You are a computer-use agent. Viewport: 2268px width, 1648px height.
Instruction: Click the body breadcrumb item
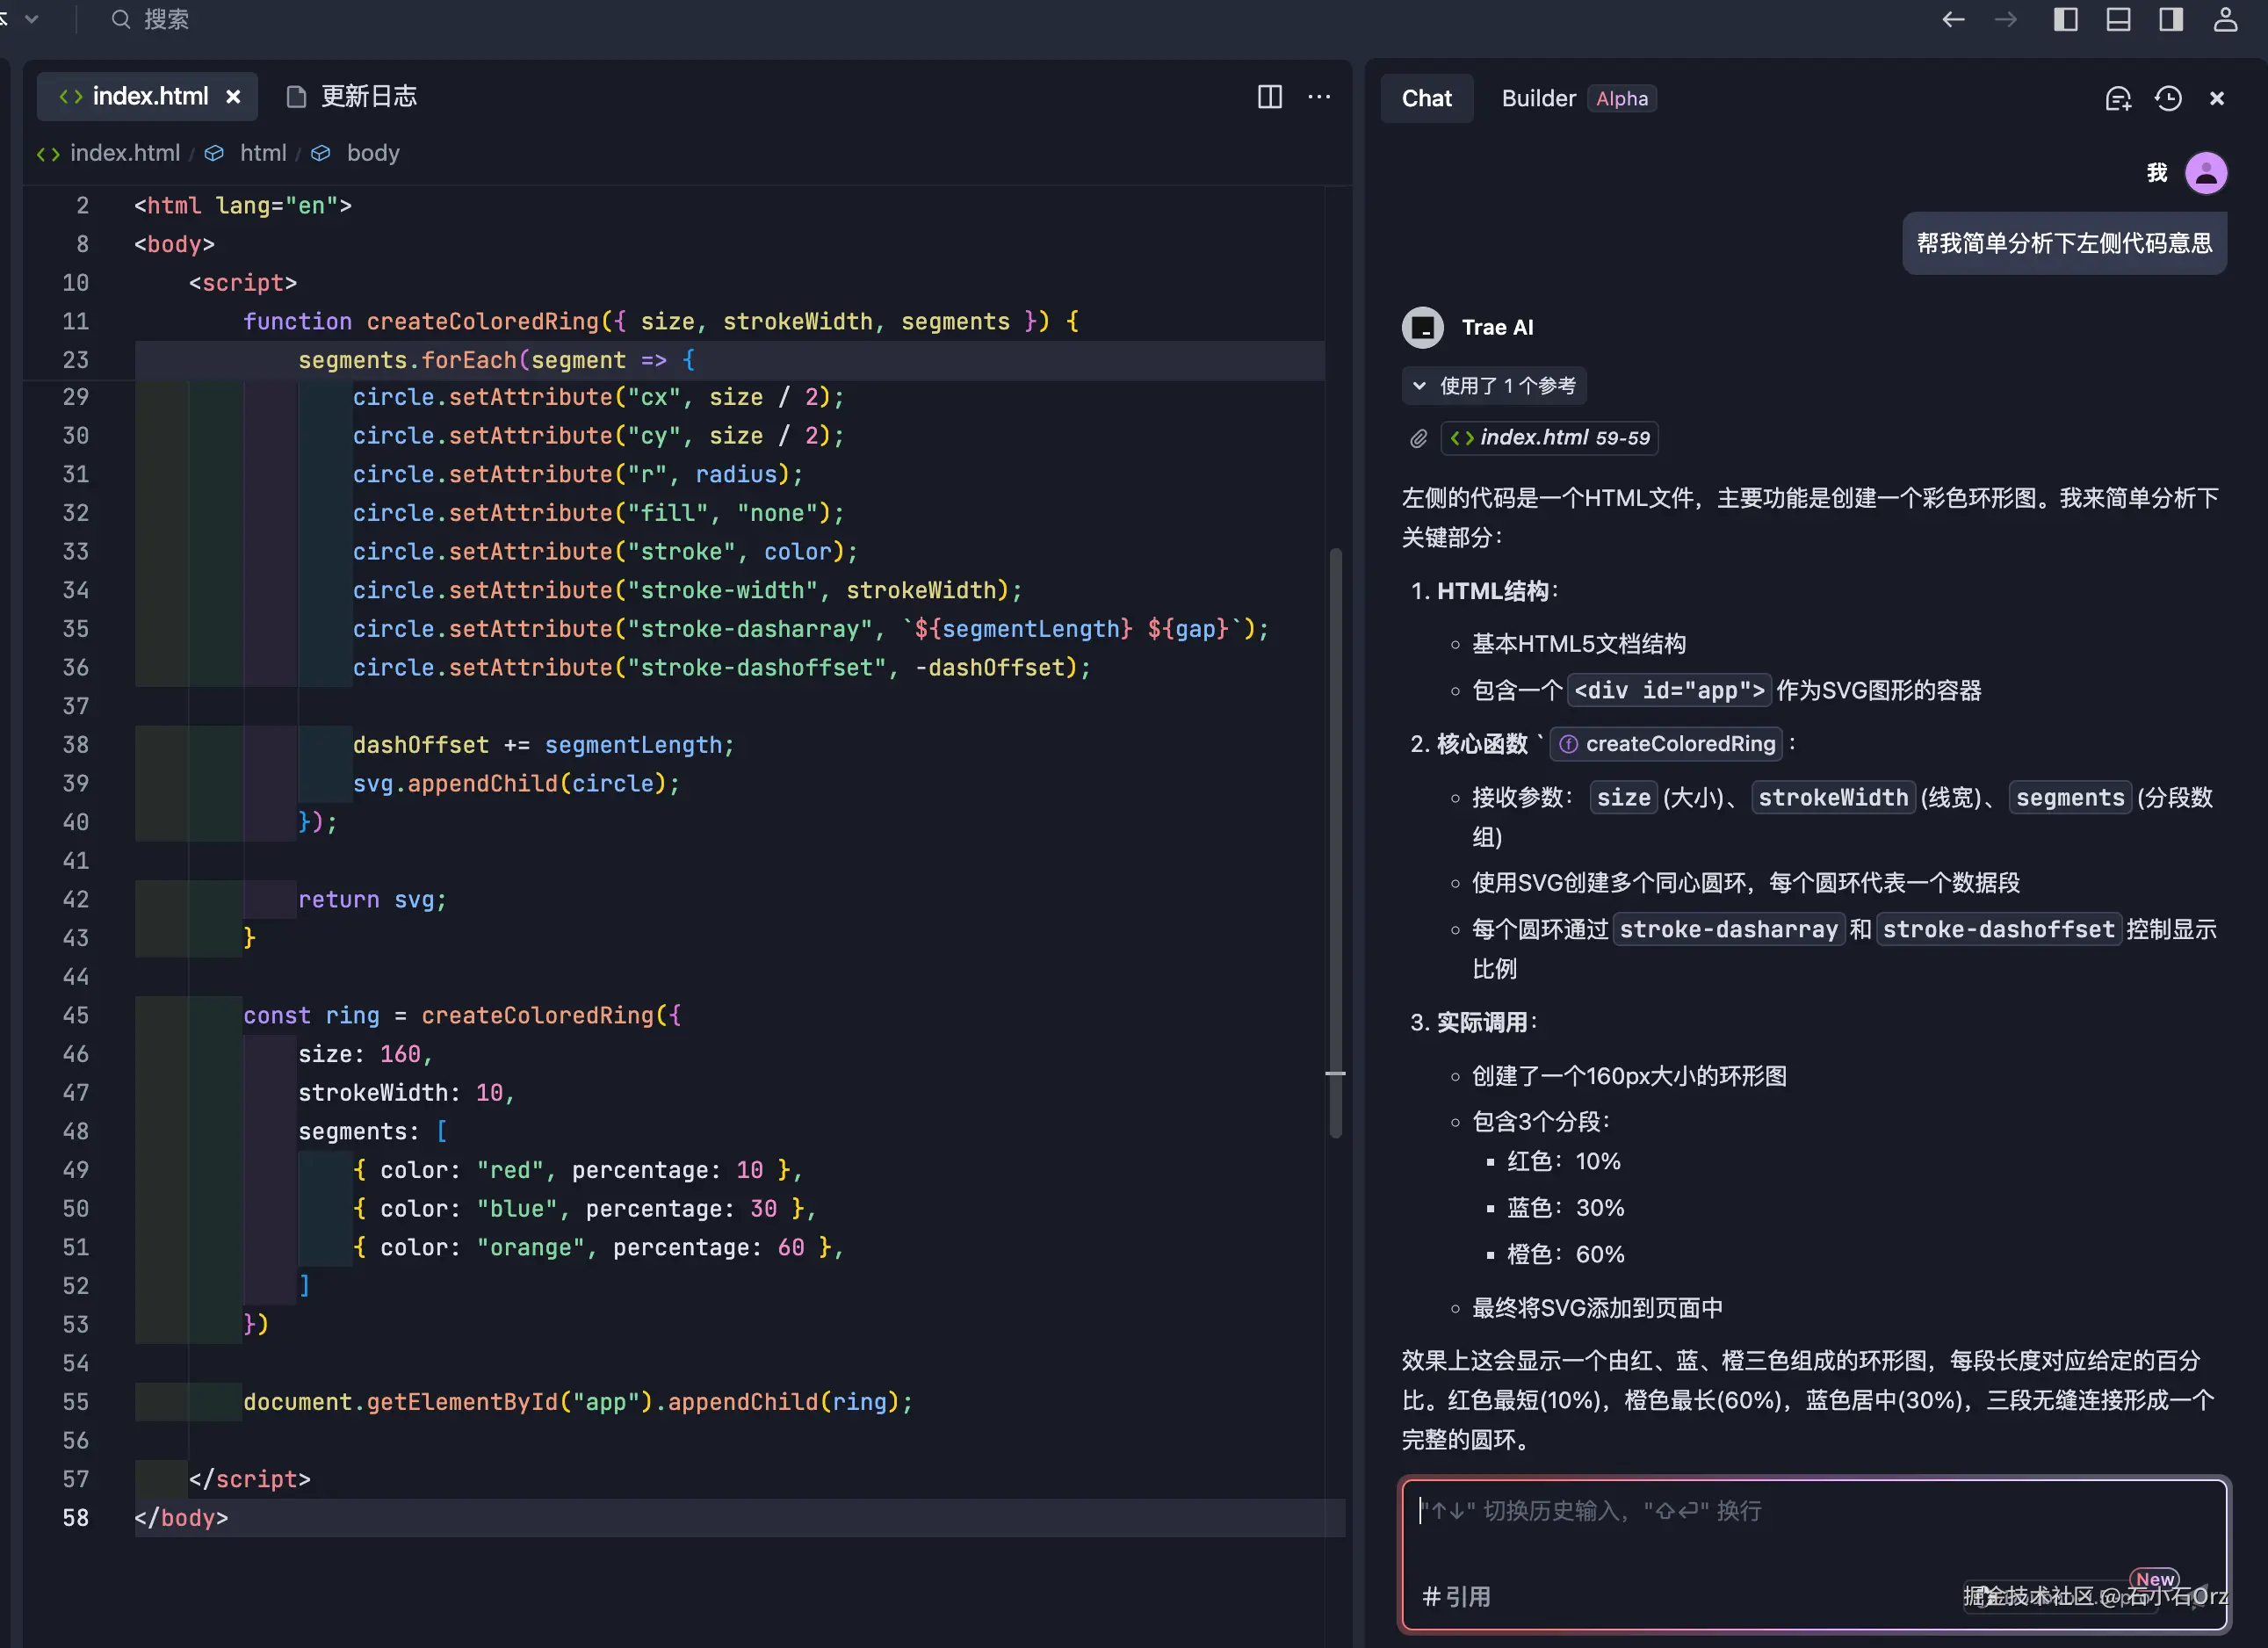(372, 153)
